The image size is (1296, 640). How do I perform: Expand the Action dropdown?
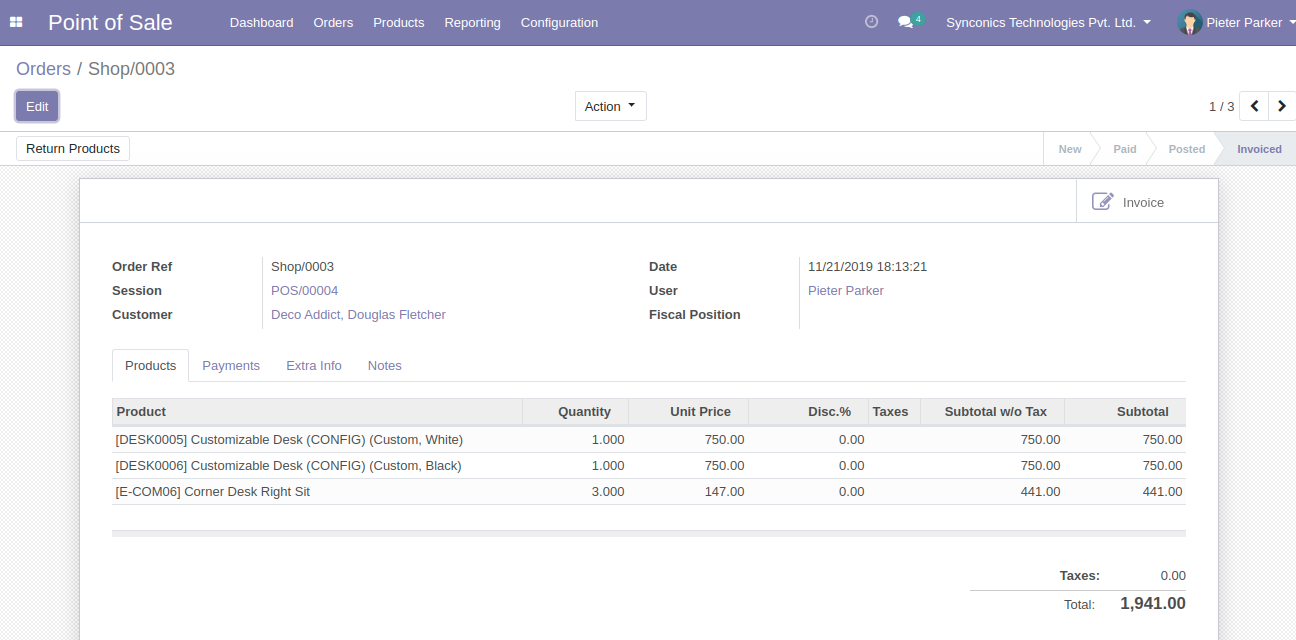(x=610, y=106)
